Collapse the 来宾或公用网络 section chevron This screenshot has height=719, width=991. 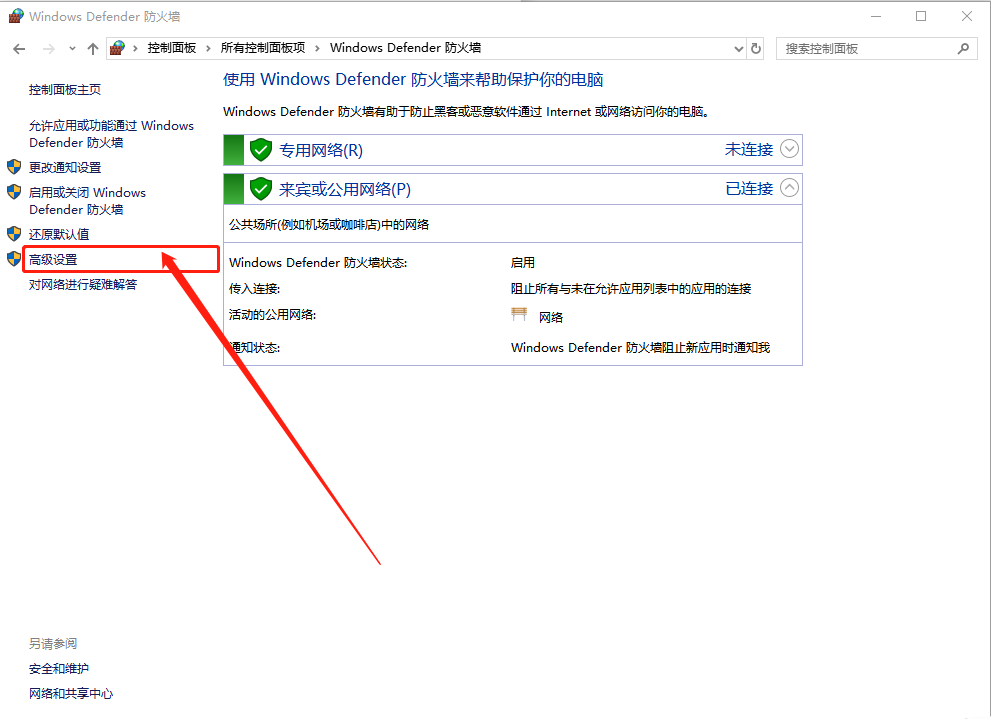[789, 188]
